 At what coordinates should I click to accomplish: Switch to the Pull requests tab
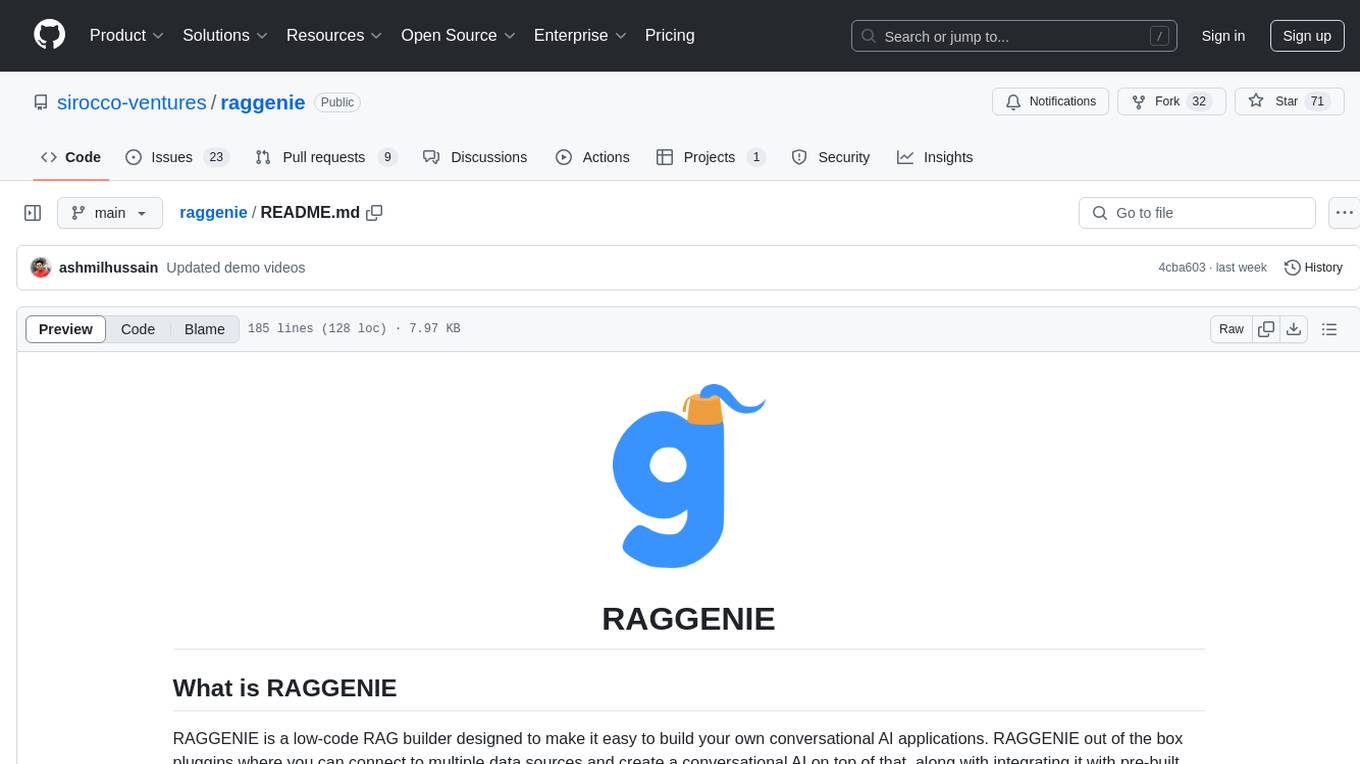(x=326, y=157)
